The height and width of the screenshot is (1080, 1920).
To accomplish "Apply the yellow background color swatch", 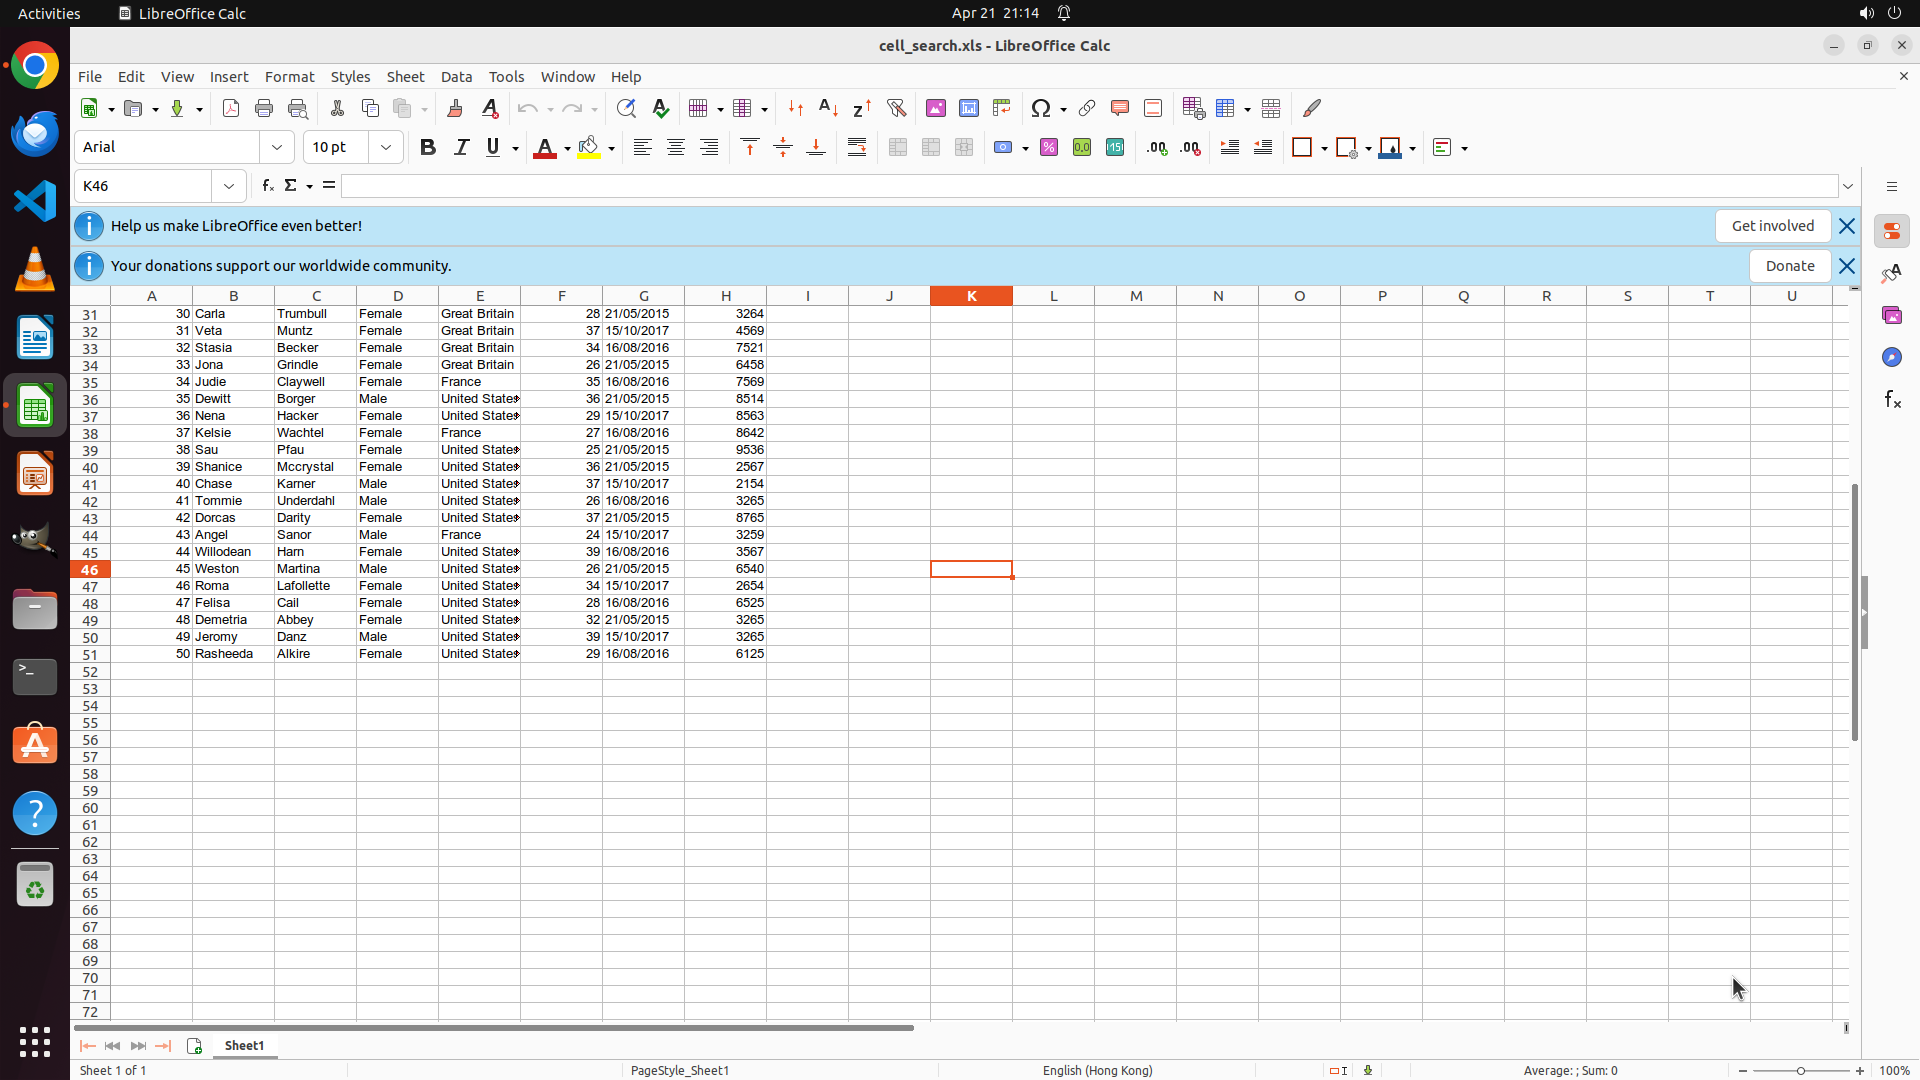I will pyautogui.click(x=589, y=147).
